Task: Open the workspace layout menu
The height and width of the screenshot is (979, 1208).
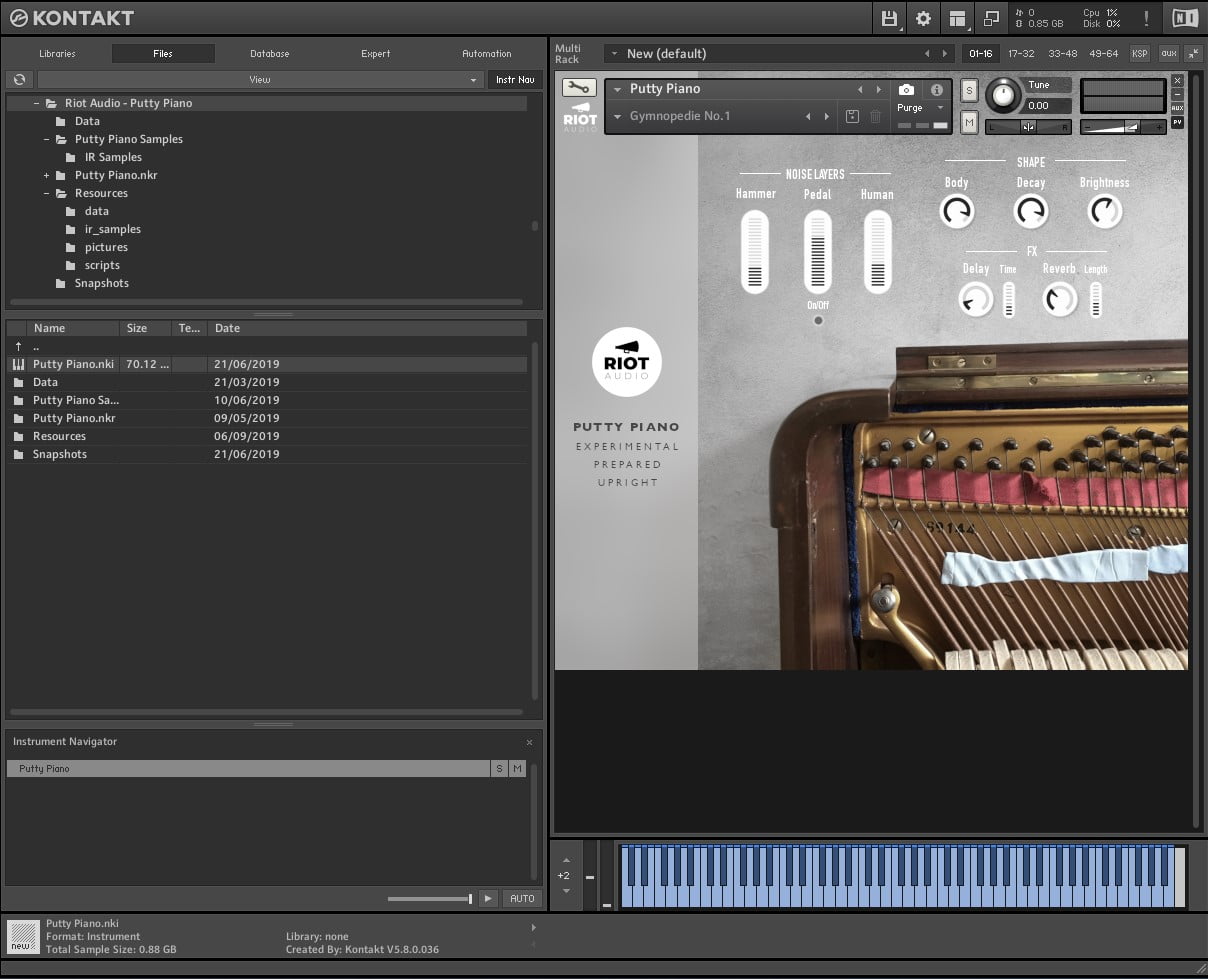Action: pyautogui.click(x=958, y=18)
